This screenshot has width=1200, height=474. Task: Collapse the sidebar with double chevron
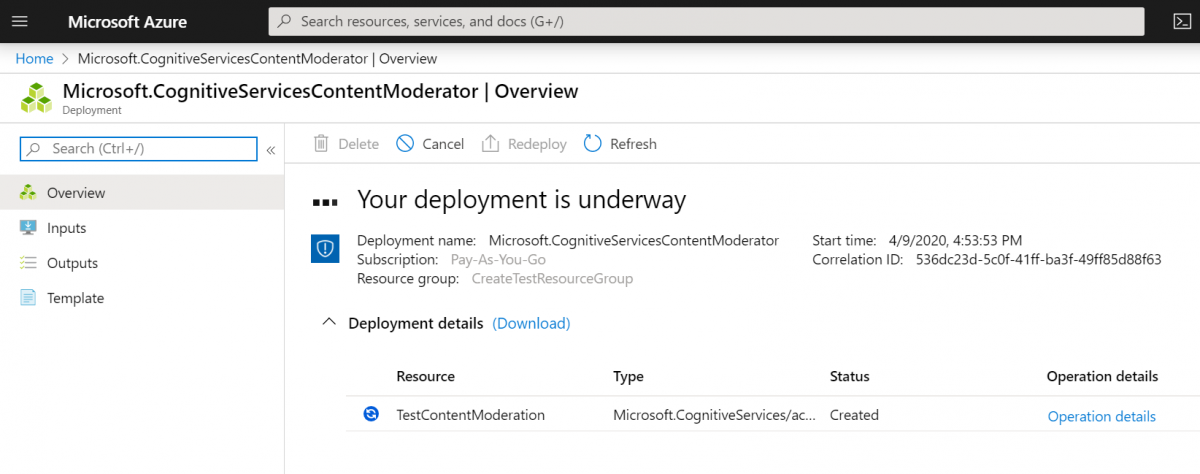coord(270,150)
